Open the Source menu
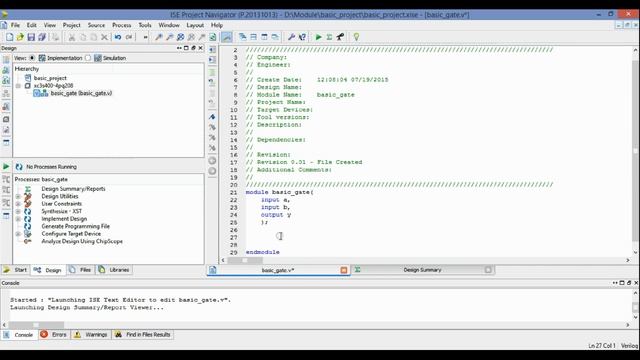 point(96,25)
